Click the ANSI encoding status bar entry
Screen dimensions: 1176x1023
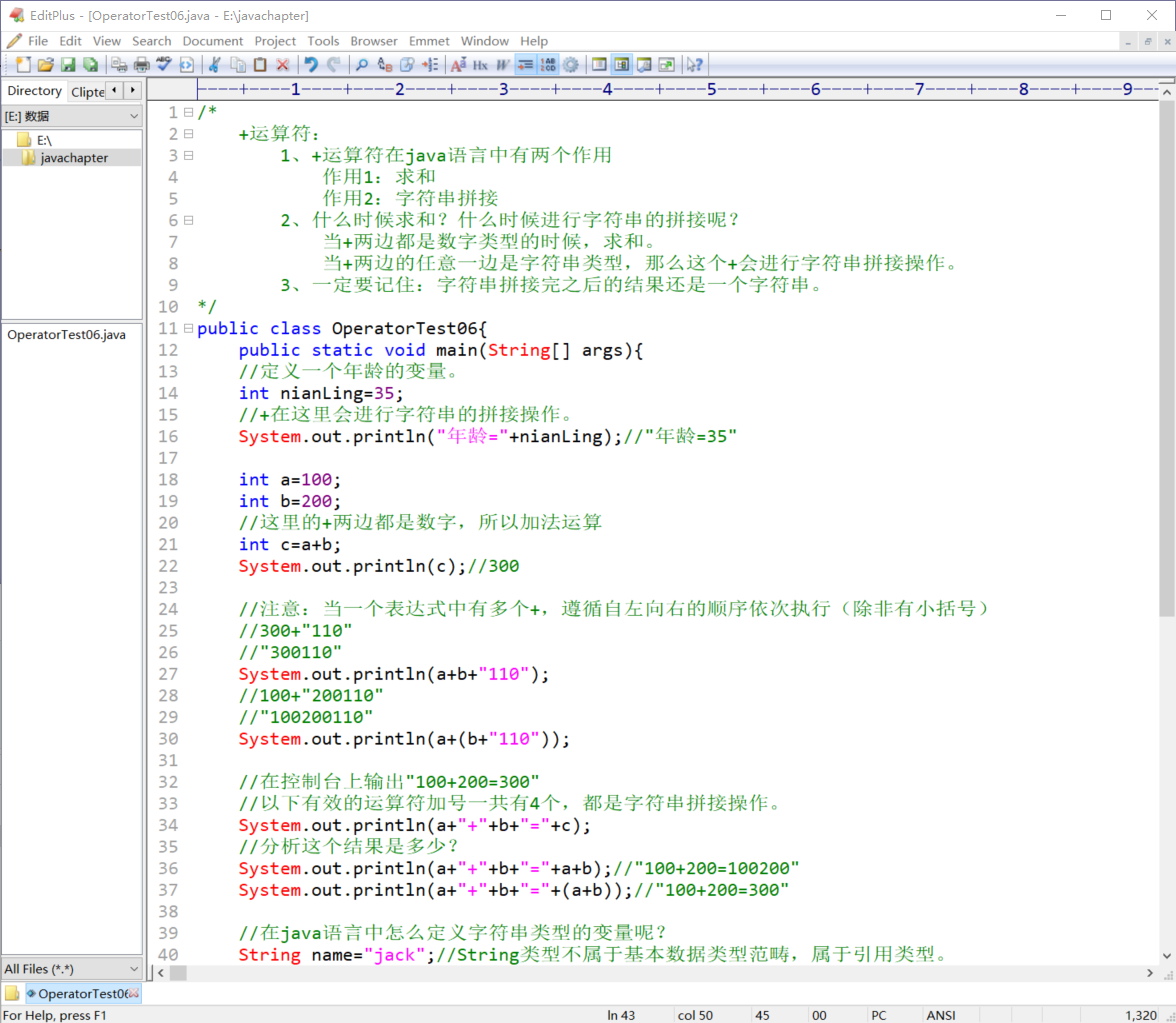pyautogui.click(x=940, y=1015)
